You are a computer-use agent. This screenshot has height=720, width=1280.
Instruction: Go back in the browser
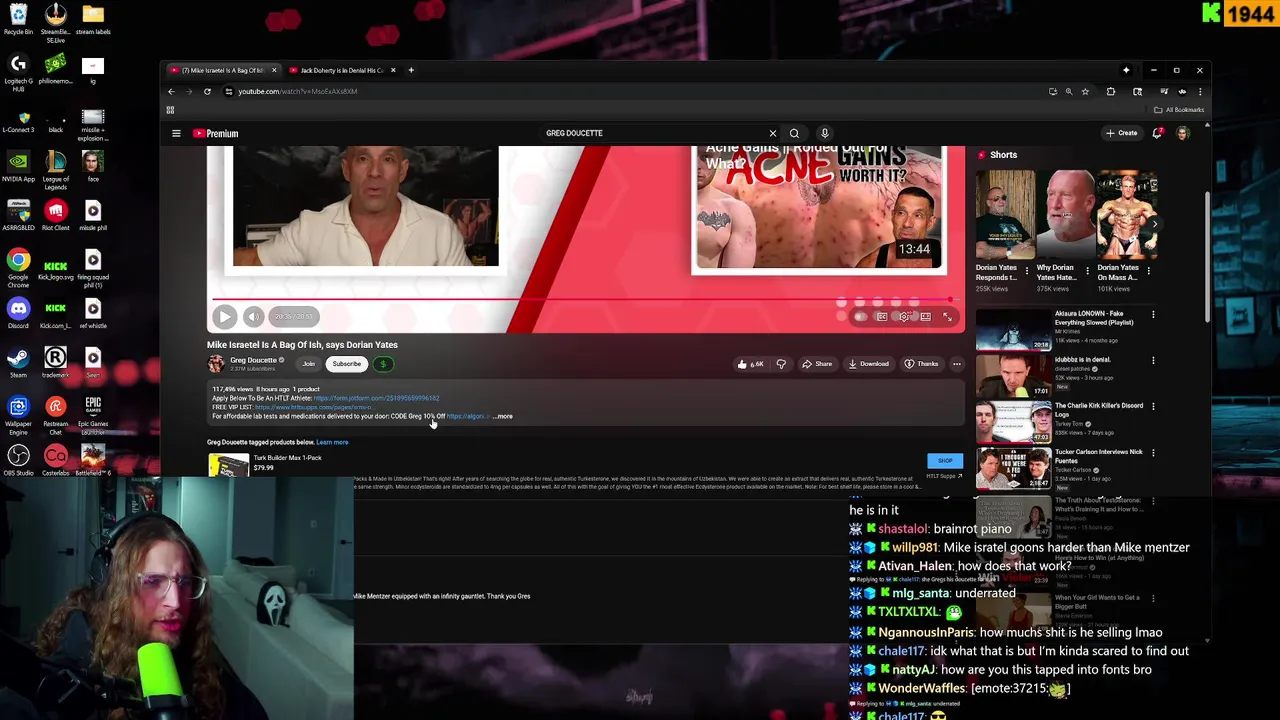(x=171, y=91)
